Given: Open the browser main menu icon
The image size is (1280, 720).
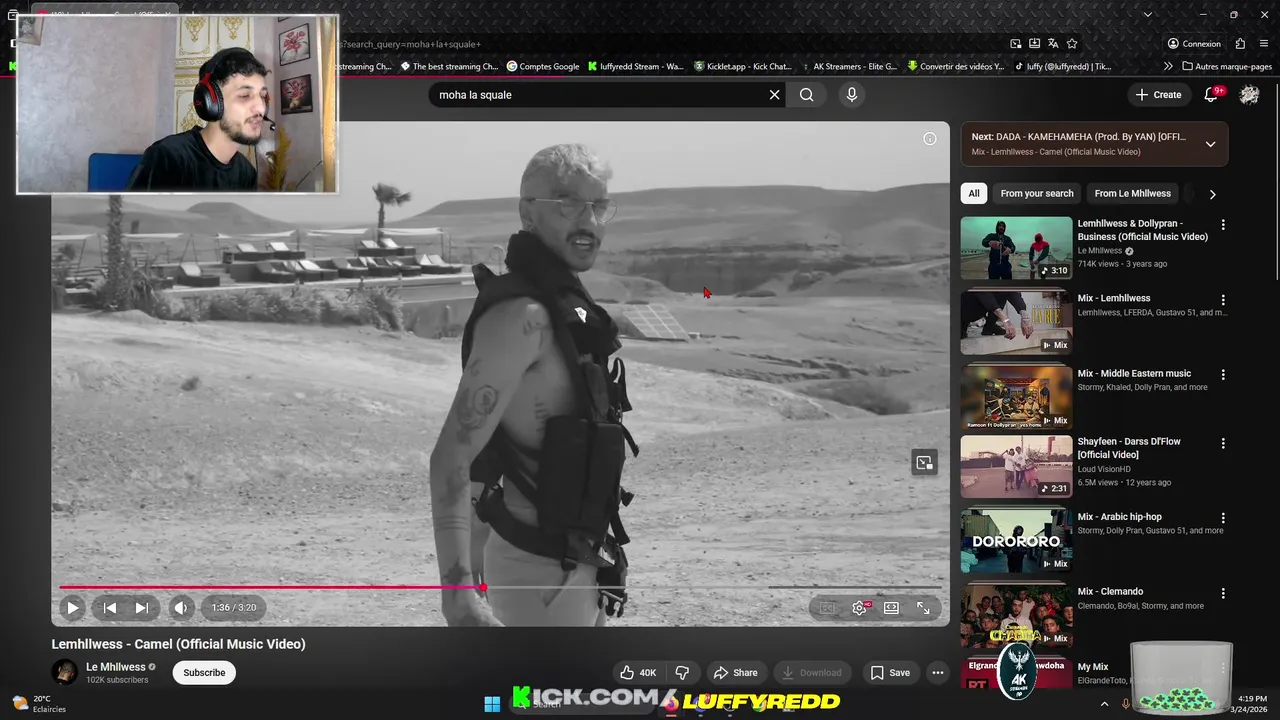Looking at the screenshot, I should [x=1265, y=44].
